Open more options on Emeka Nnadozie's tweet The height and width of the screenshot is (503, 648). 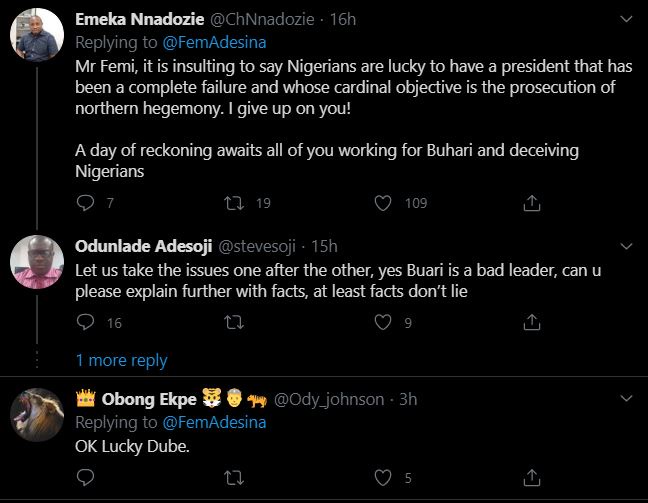point(627,18)
